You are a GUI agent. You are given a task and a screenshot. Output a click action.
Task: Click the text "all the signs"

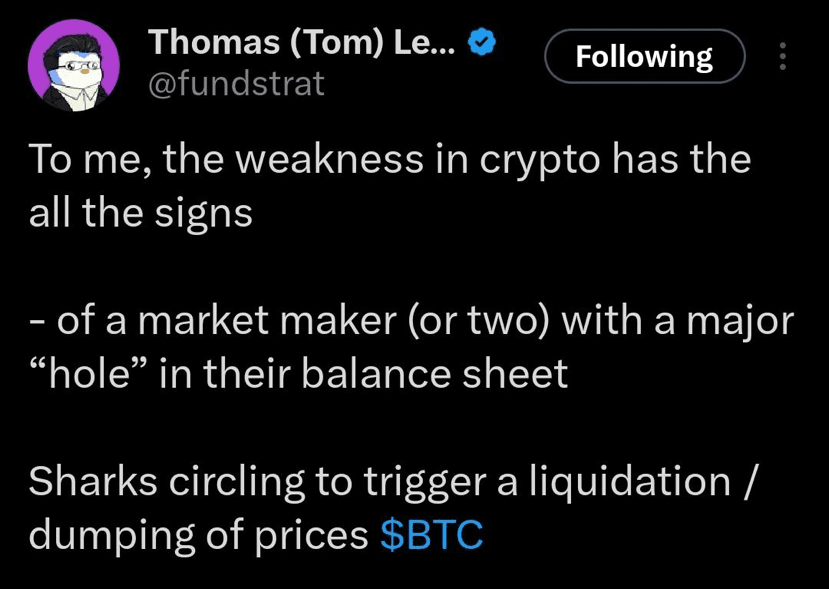point(141,214)
